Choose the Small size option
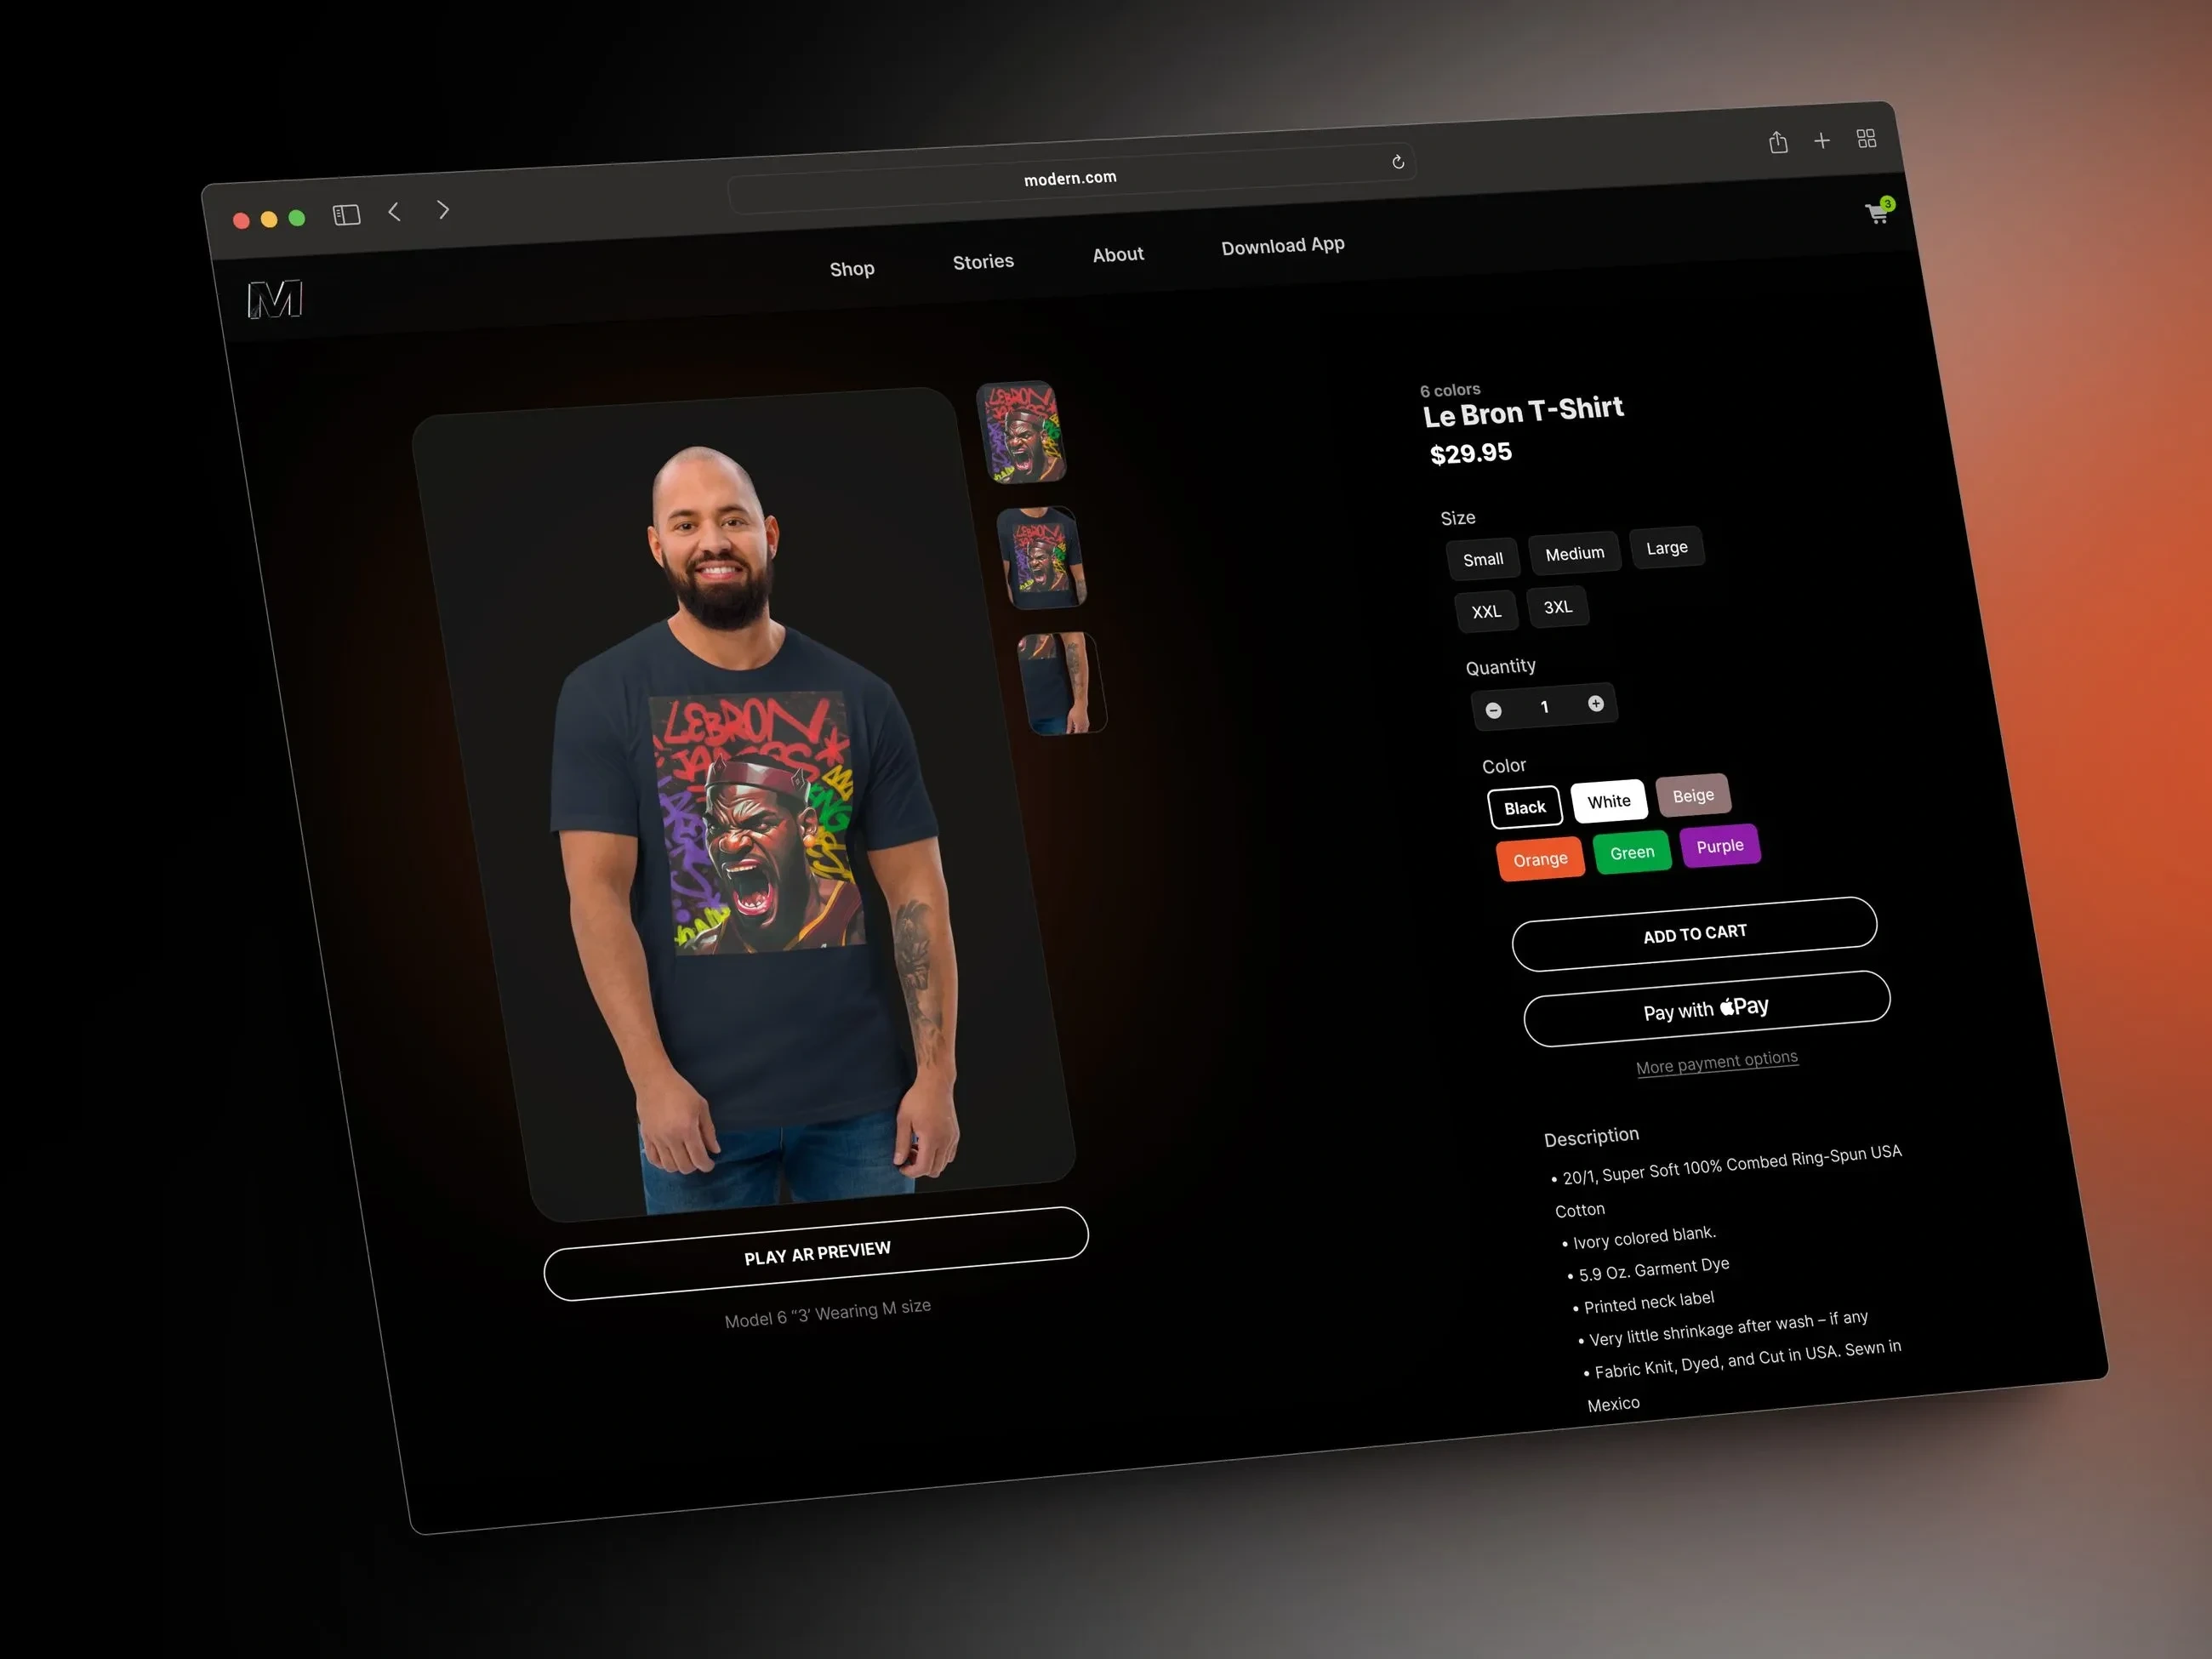 [1482, 559]
